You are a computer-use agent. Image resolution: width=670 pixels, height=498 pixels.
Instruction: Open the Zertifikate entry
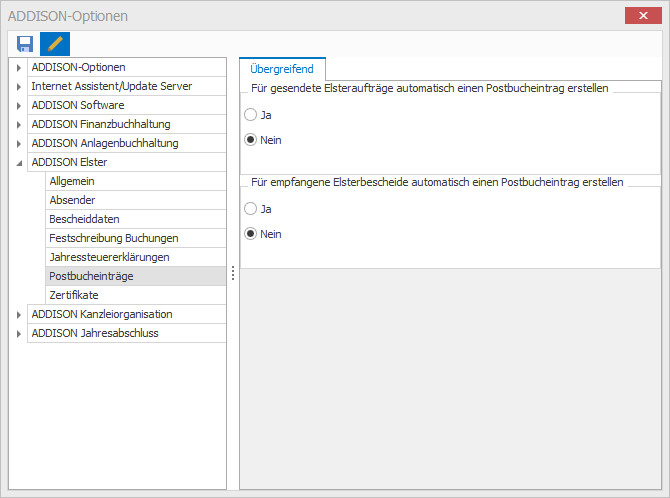[135, 295]
